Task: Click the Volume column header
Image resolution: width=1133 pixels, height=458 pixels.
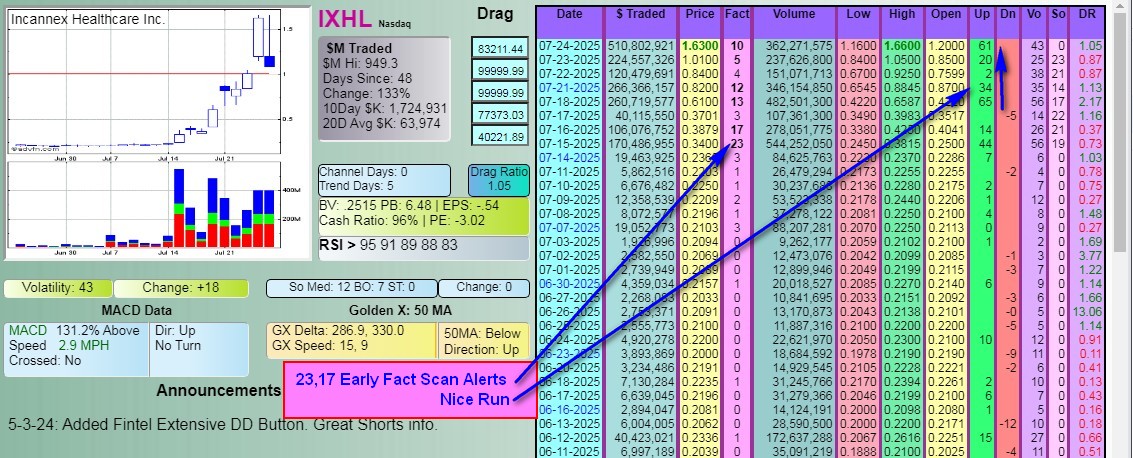Action: tap(794, 15)
